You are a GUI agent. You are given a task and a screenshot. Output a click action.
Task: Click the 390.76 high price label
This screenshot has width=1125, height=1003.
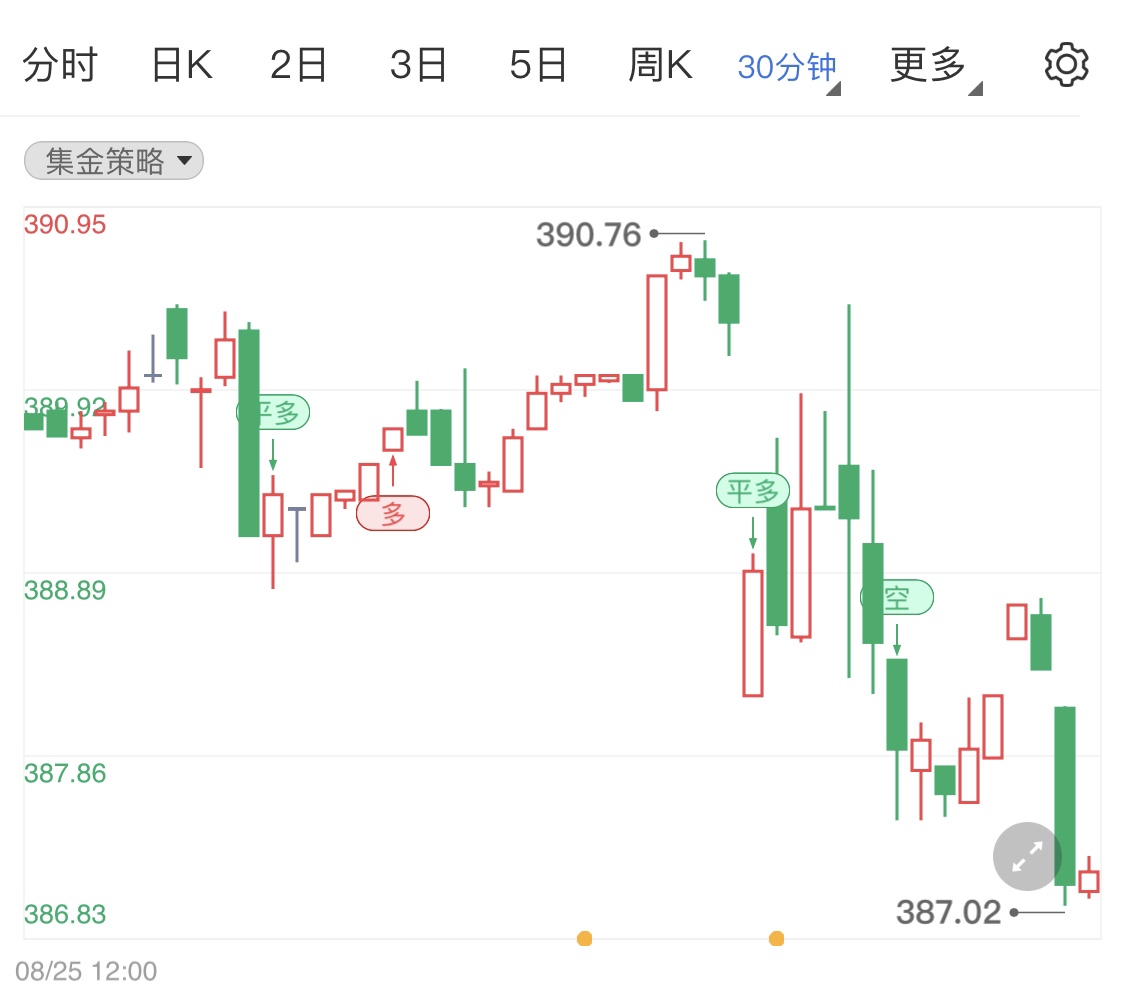pos(588,235)
